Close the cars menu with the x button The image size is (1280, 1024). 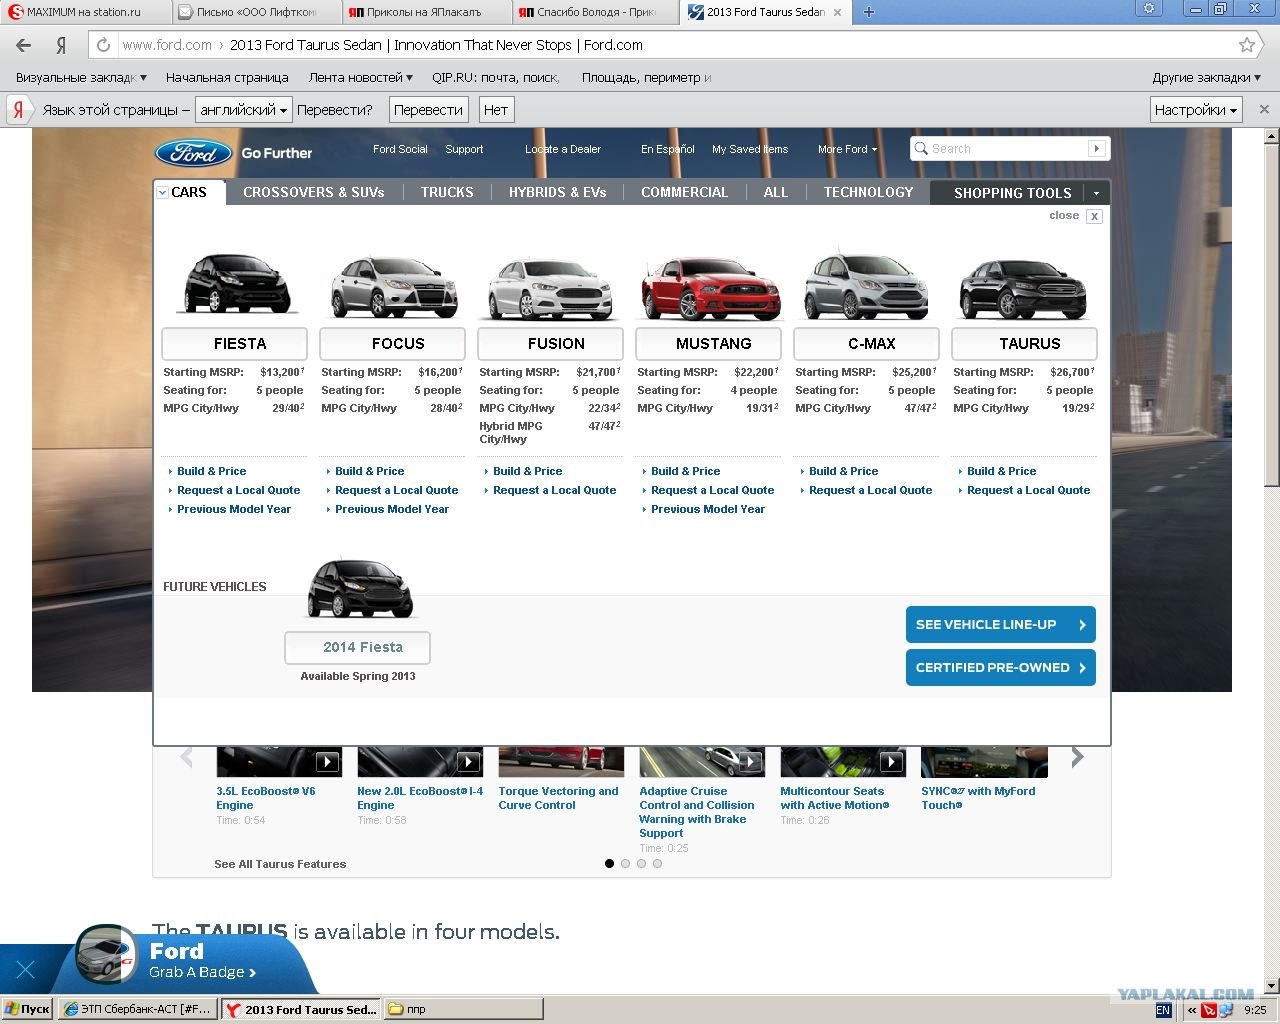pyautogui.click(x=1094, y=216)
